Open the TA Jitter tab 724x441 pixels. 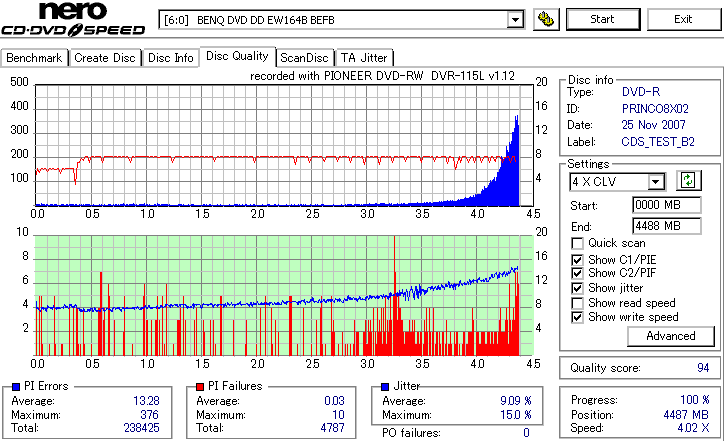point(364,58)
